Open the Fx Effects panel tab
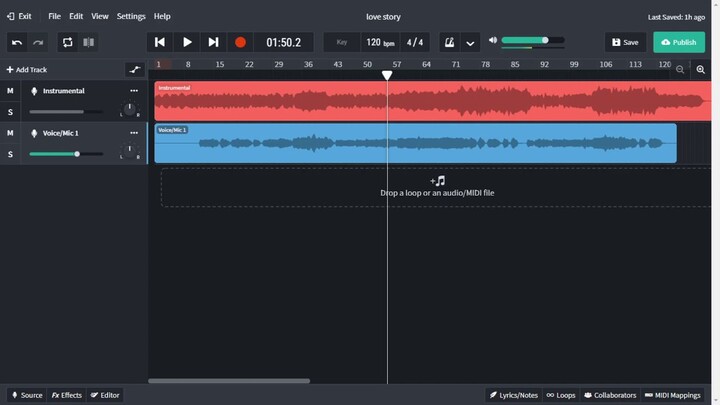The width and height of the screenshot is (720, 405). pyautogui.click(x=67, y=395)
